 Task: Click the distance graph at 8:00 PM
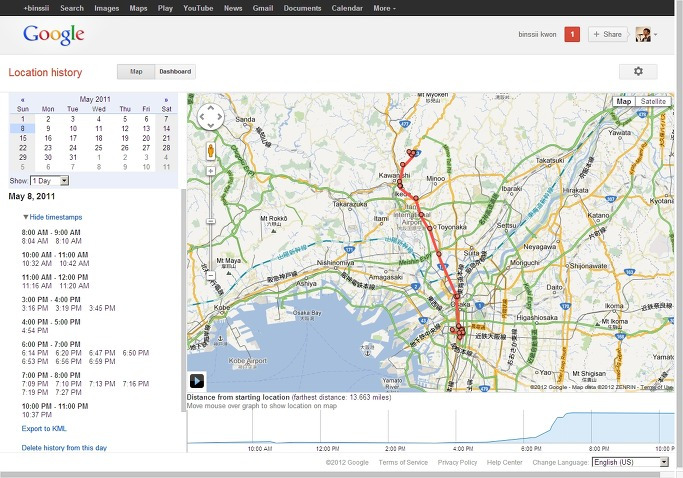(592, 429)
